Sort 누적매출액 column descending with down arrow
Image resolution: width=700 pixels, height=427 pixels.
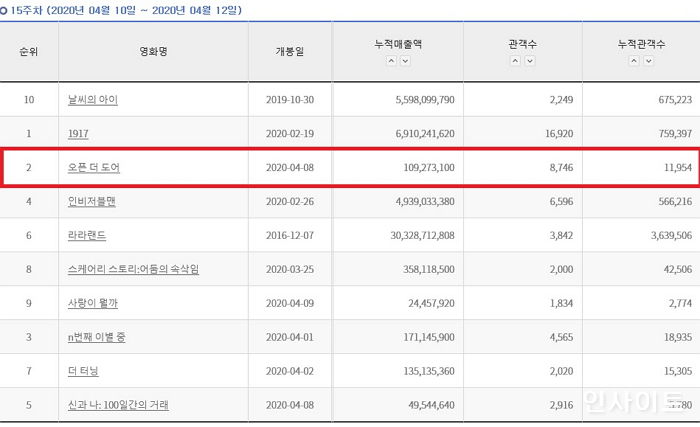pos(405,61)
